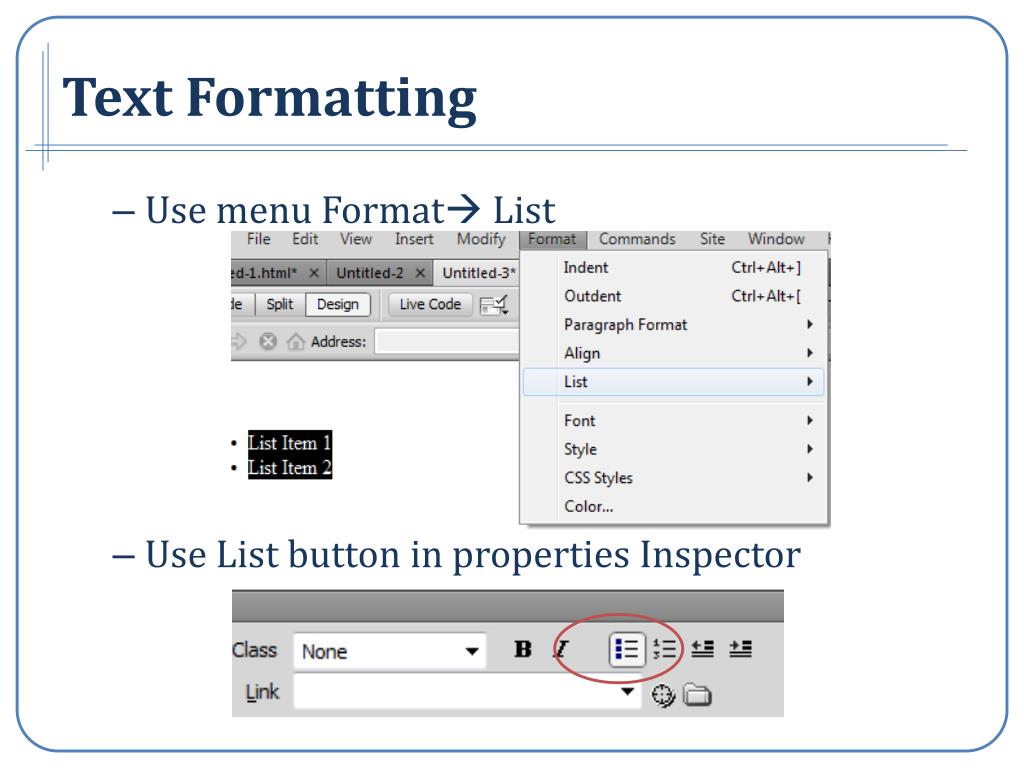This screenshot has height=768, width=1024.
Task: Click the Home icon near Address
Action: (295, 341)
